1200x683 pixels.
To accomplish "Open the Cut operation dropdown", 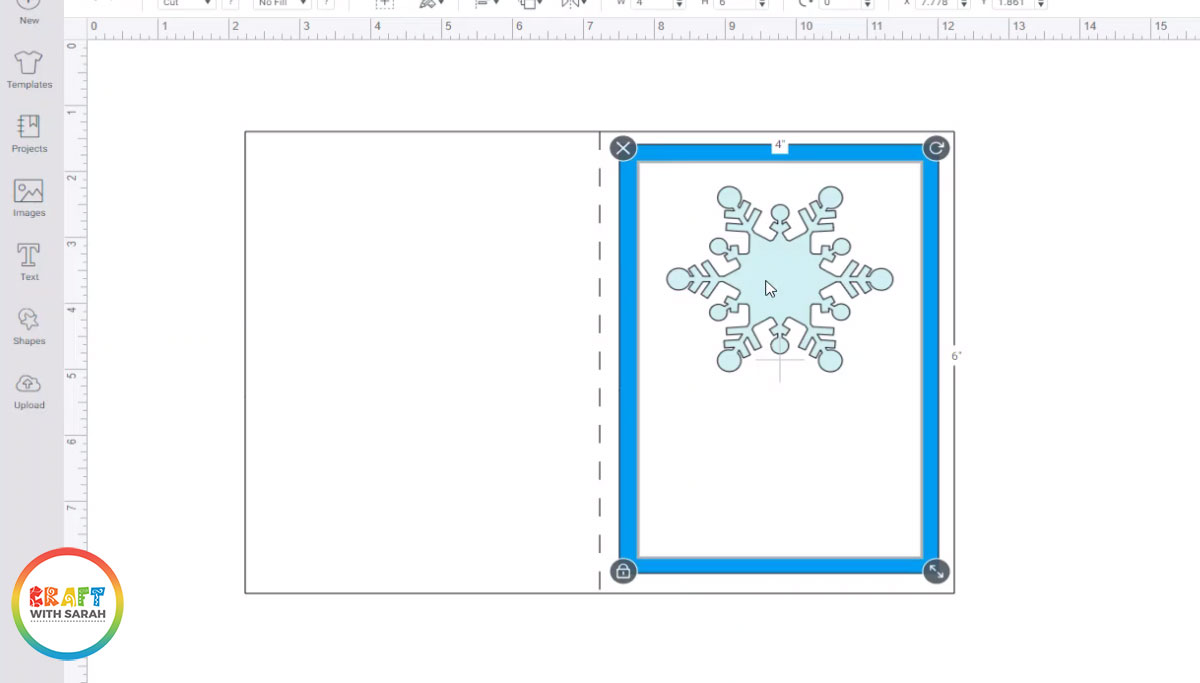I will coord(185,3).
